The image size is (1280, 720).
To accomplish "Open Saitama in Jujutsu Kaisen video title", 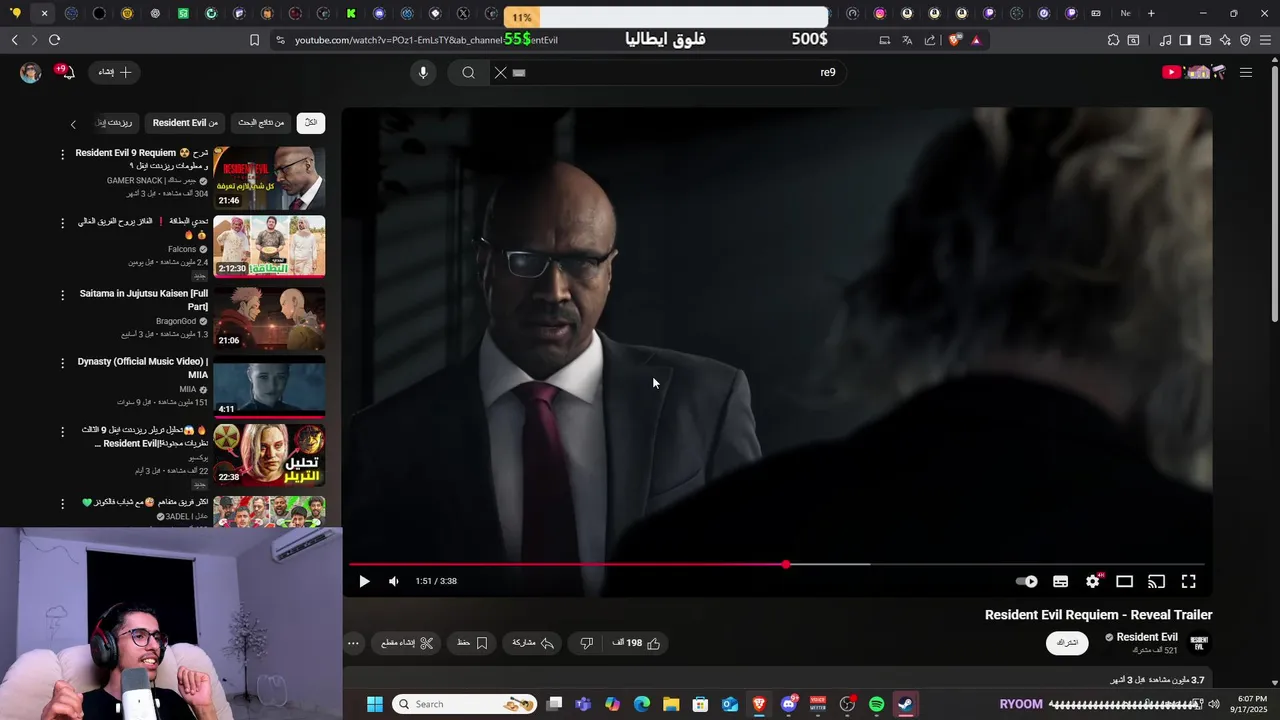I will point(144,300).
